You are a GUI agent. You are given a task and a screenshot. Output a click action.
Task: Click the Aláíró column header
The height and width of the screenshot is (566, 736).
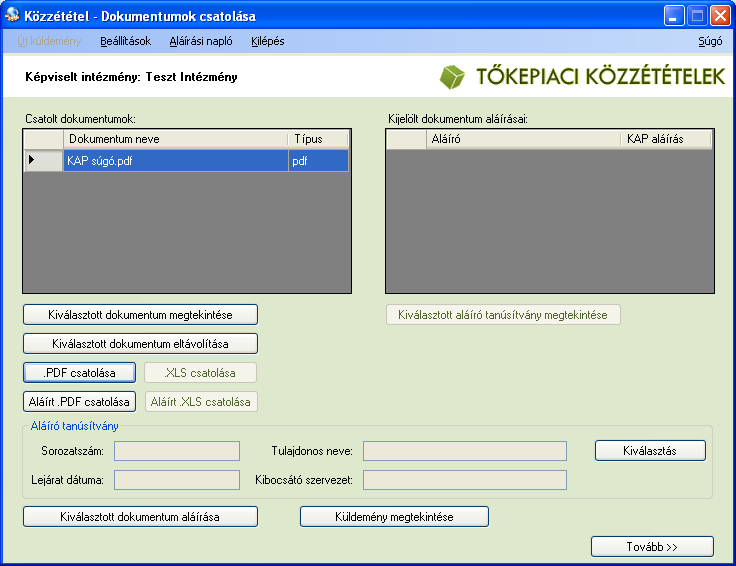[523, 139]
